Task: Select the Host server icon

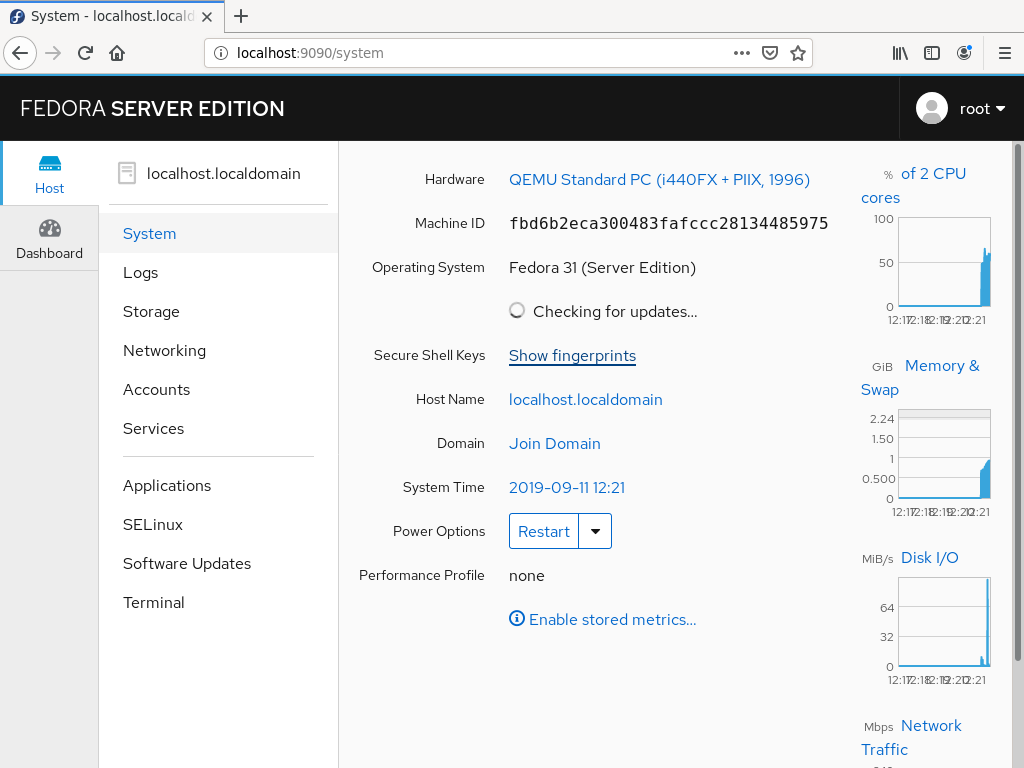Action: click(50, 163)
